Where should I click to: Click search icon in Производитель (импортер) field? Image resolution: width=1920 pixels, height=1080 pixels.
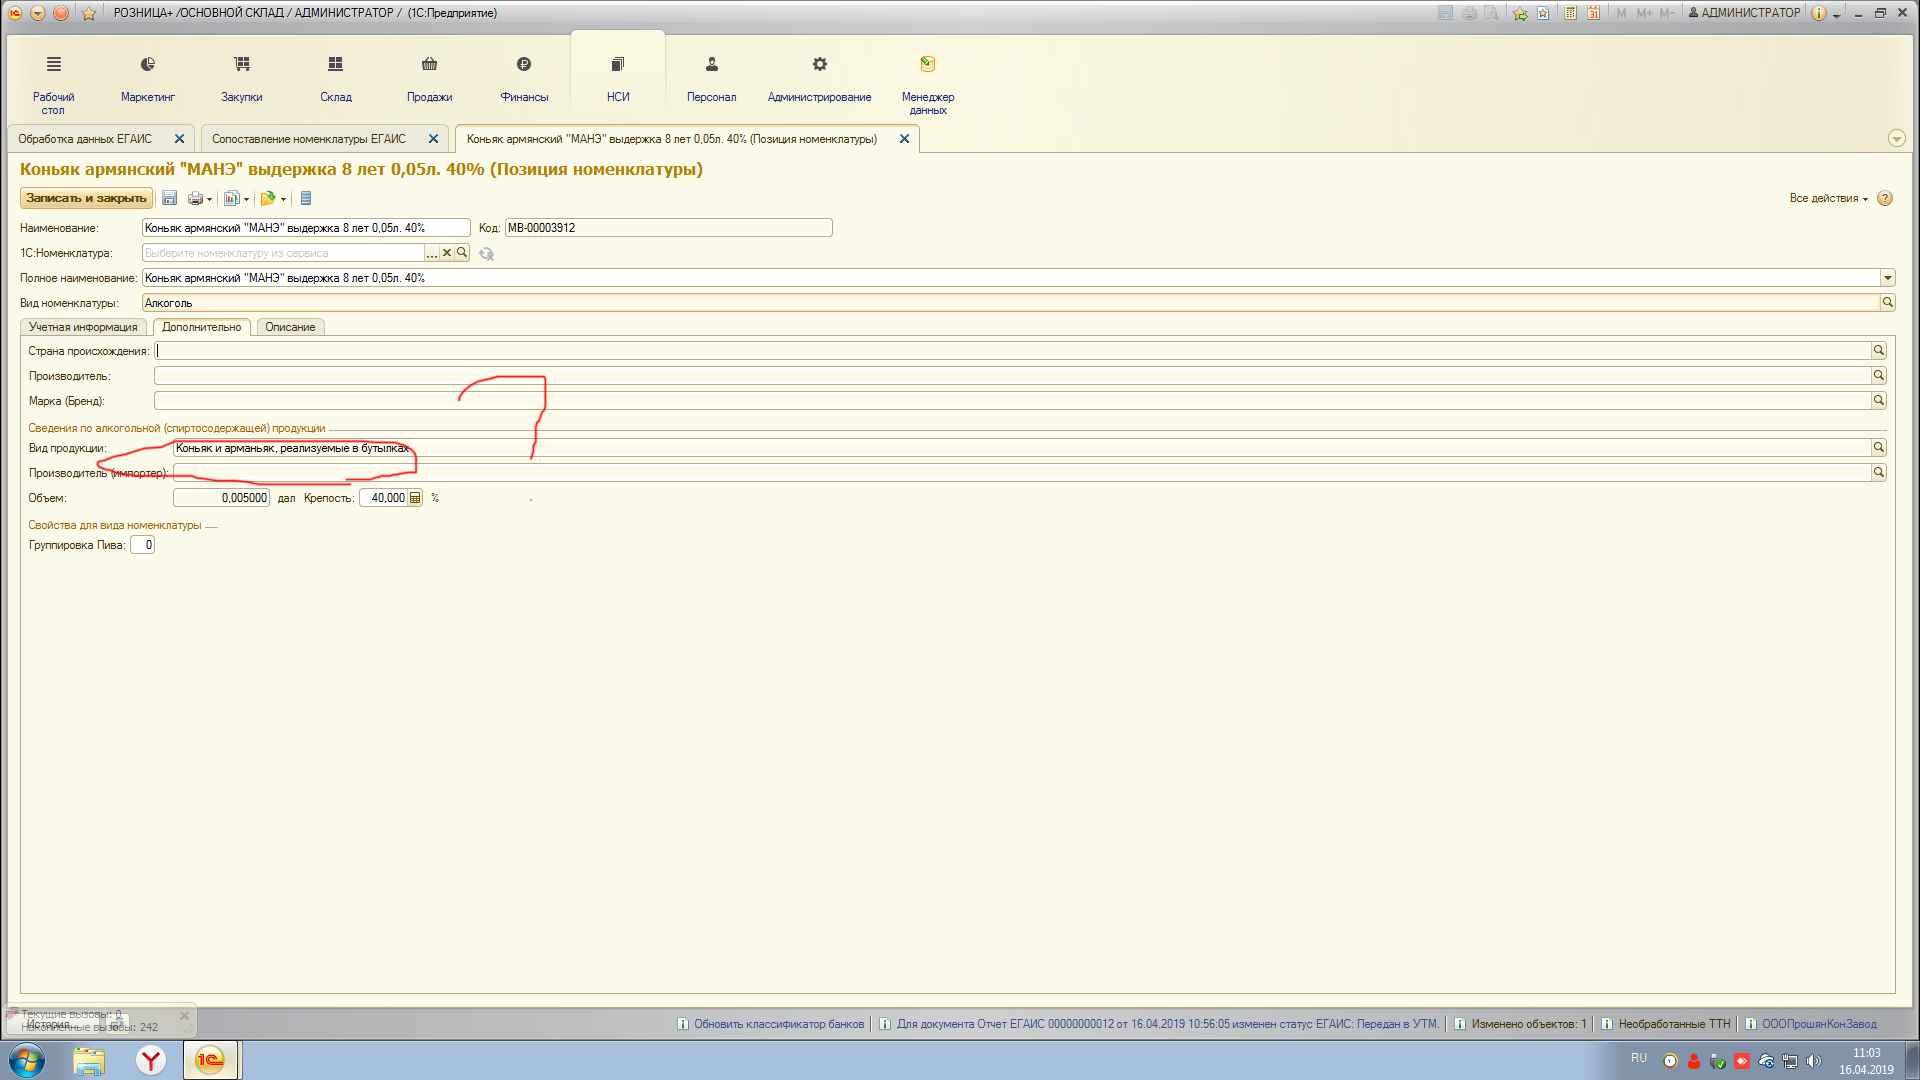[x=1879, y=473]
